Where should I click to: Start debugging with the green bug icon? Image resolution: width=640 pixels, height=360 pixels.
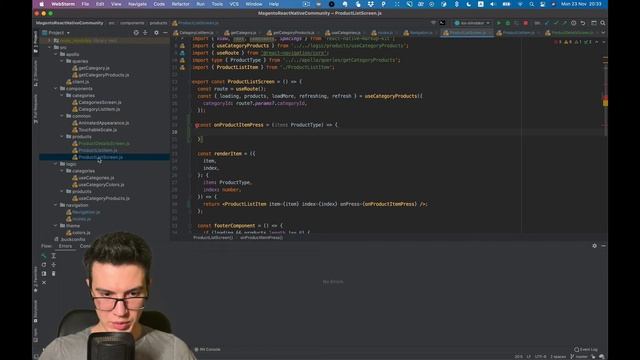point(508,23)
